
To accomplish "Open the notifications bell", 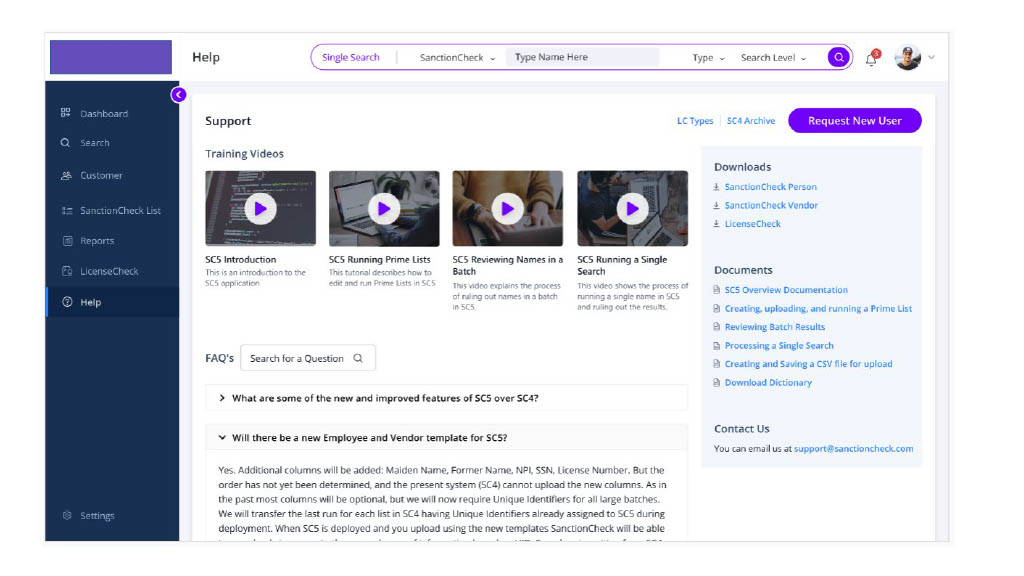I will [872, 58].
